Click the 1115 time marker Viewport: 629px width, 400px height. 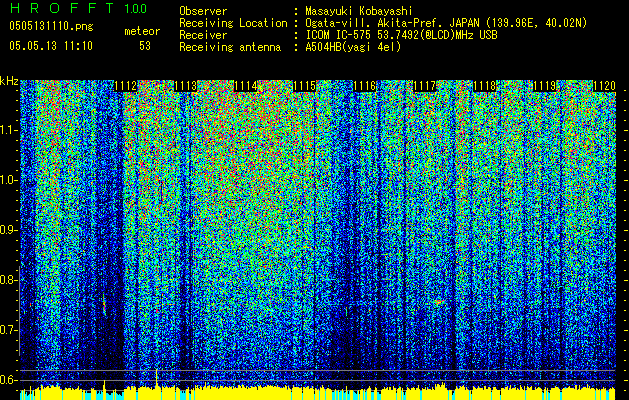[304, 86]
